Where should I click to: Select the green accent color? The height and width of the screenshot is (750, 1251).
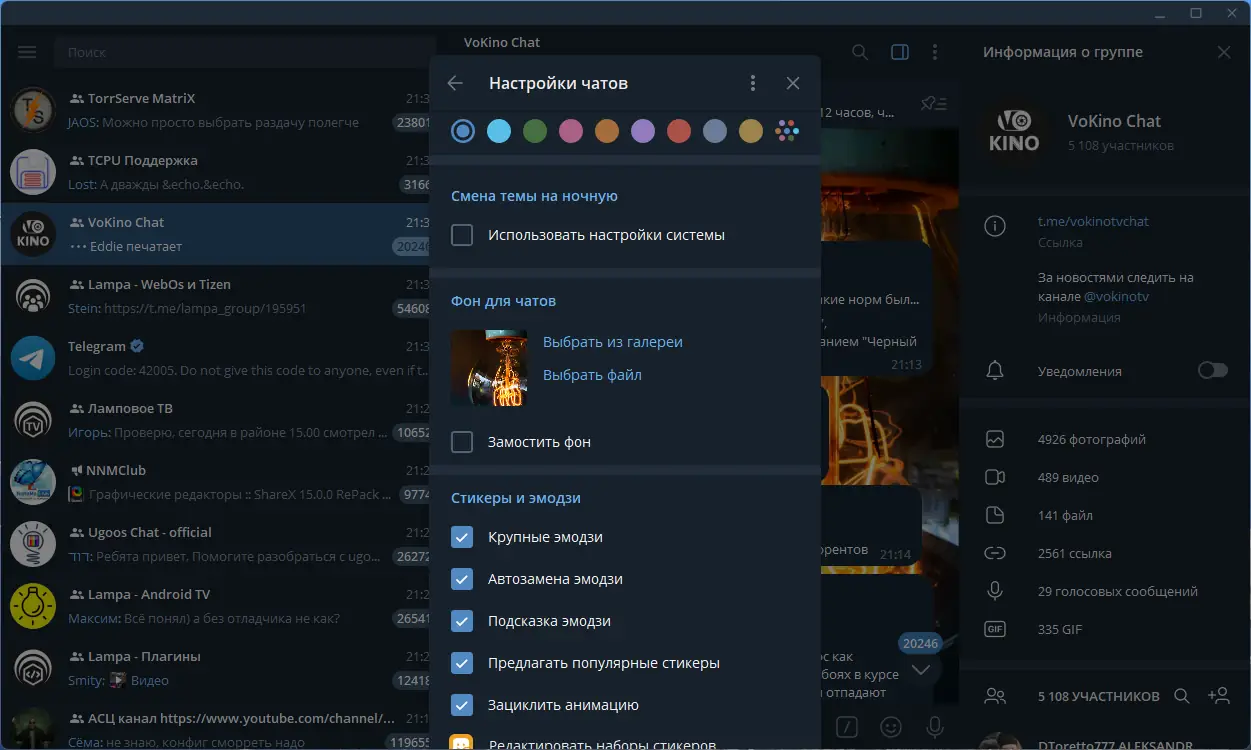coord(535,131)
